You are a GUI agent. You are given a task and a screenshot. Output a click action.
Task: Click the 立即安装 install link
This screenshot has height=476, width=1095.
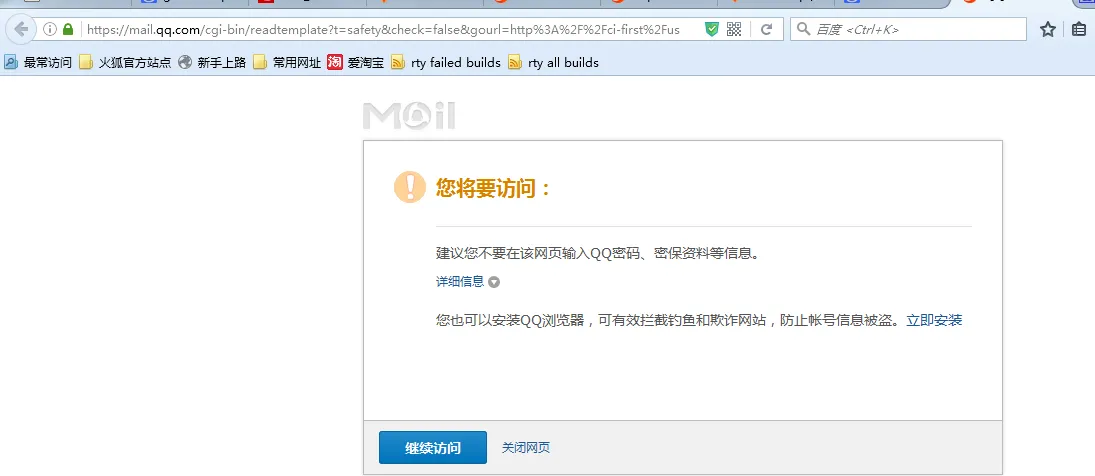pyautogui.click(x=934, y=320)
